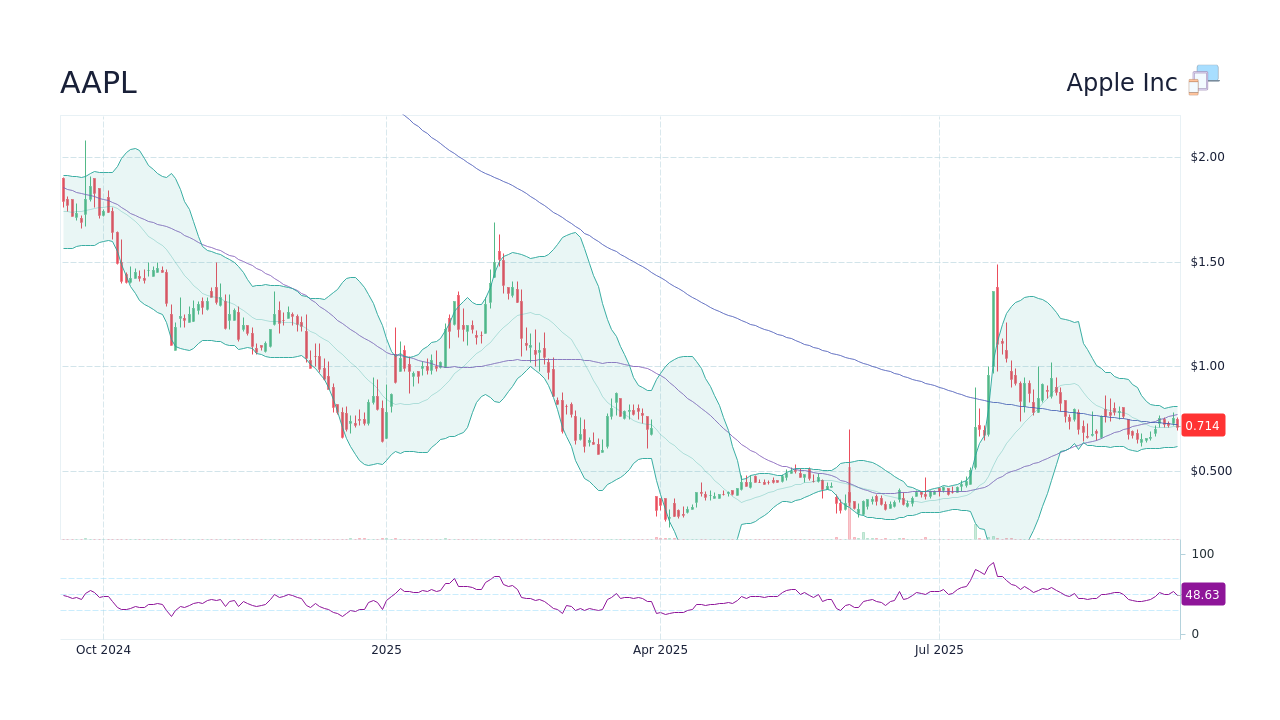The image size is (1280, 720).
Task: Select the AAPL ticker title
Action: pos(99,83)
